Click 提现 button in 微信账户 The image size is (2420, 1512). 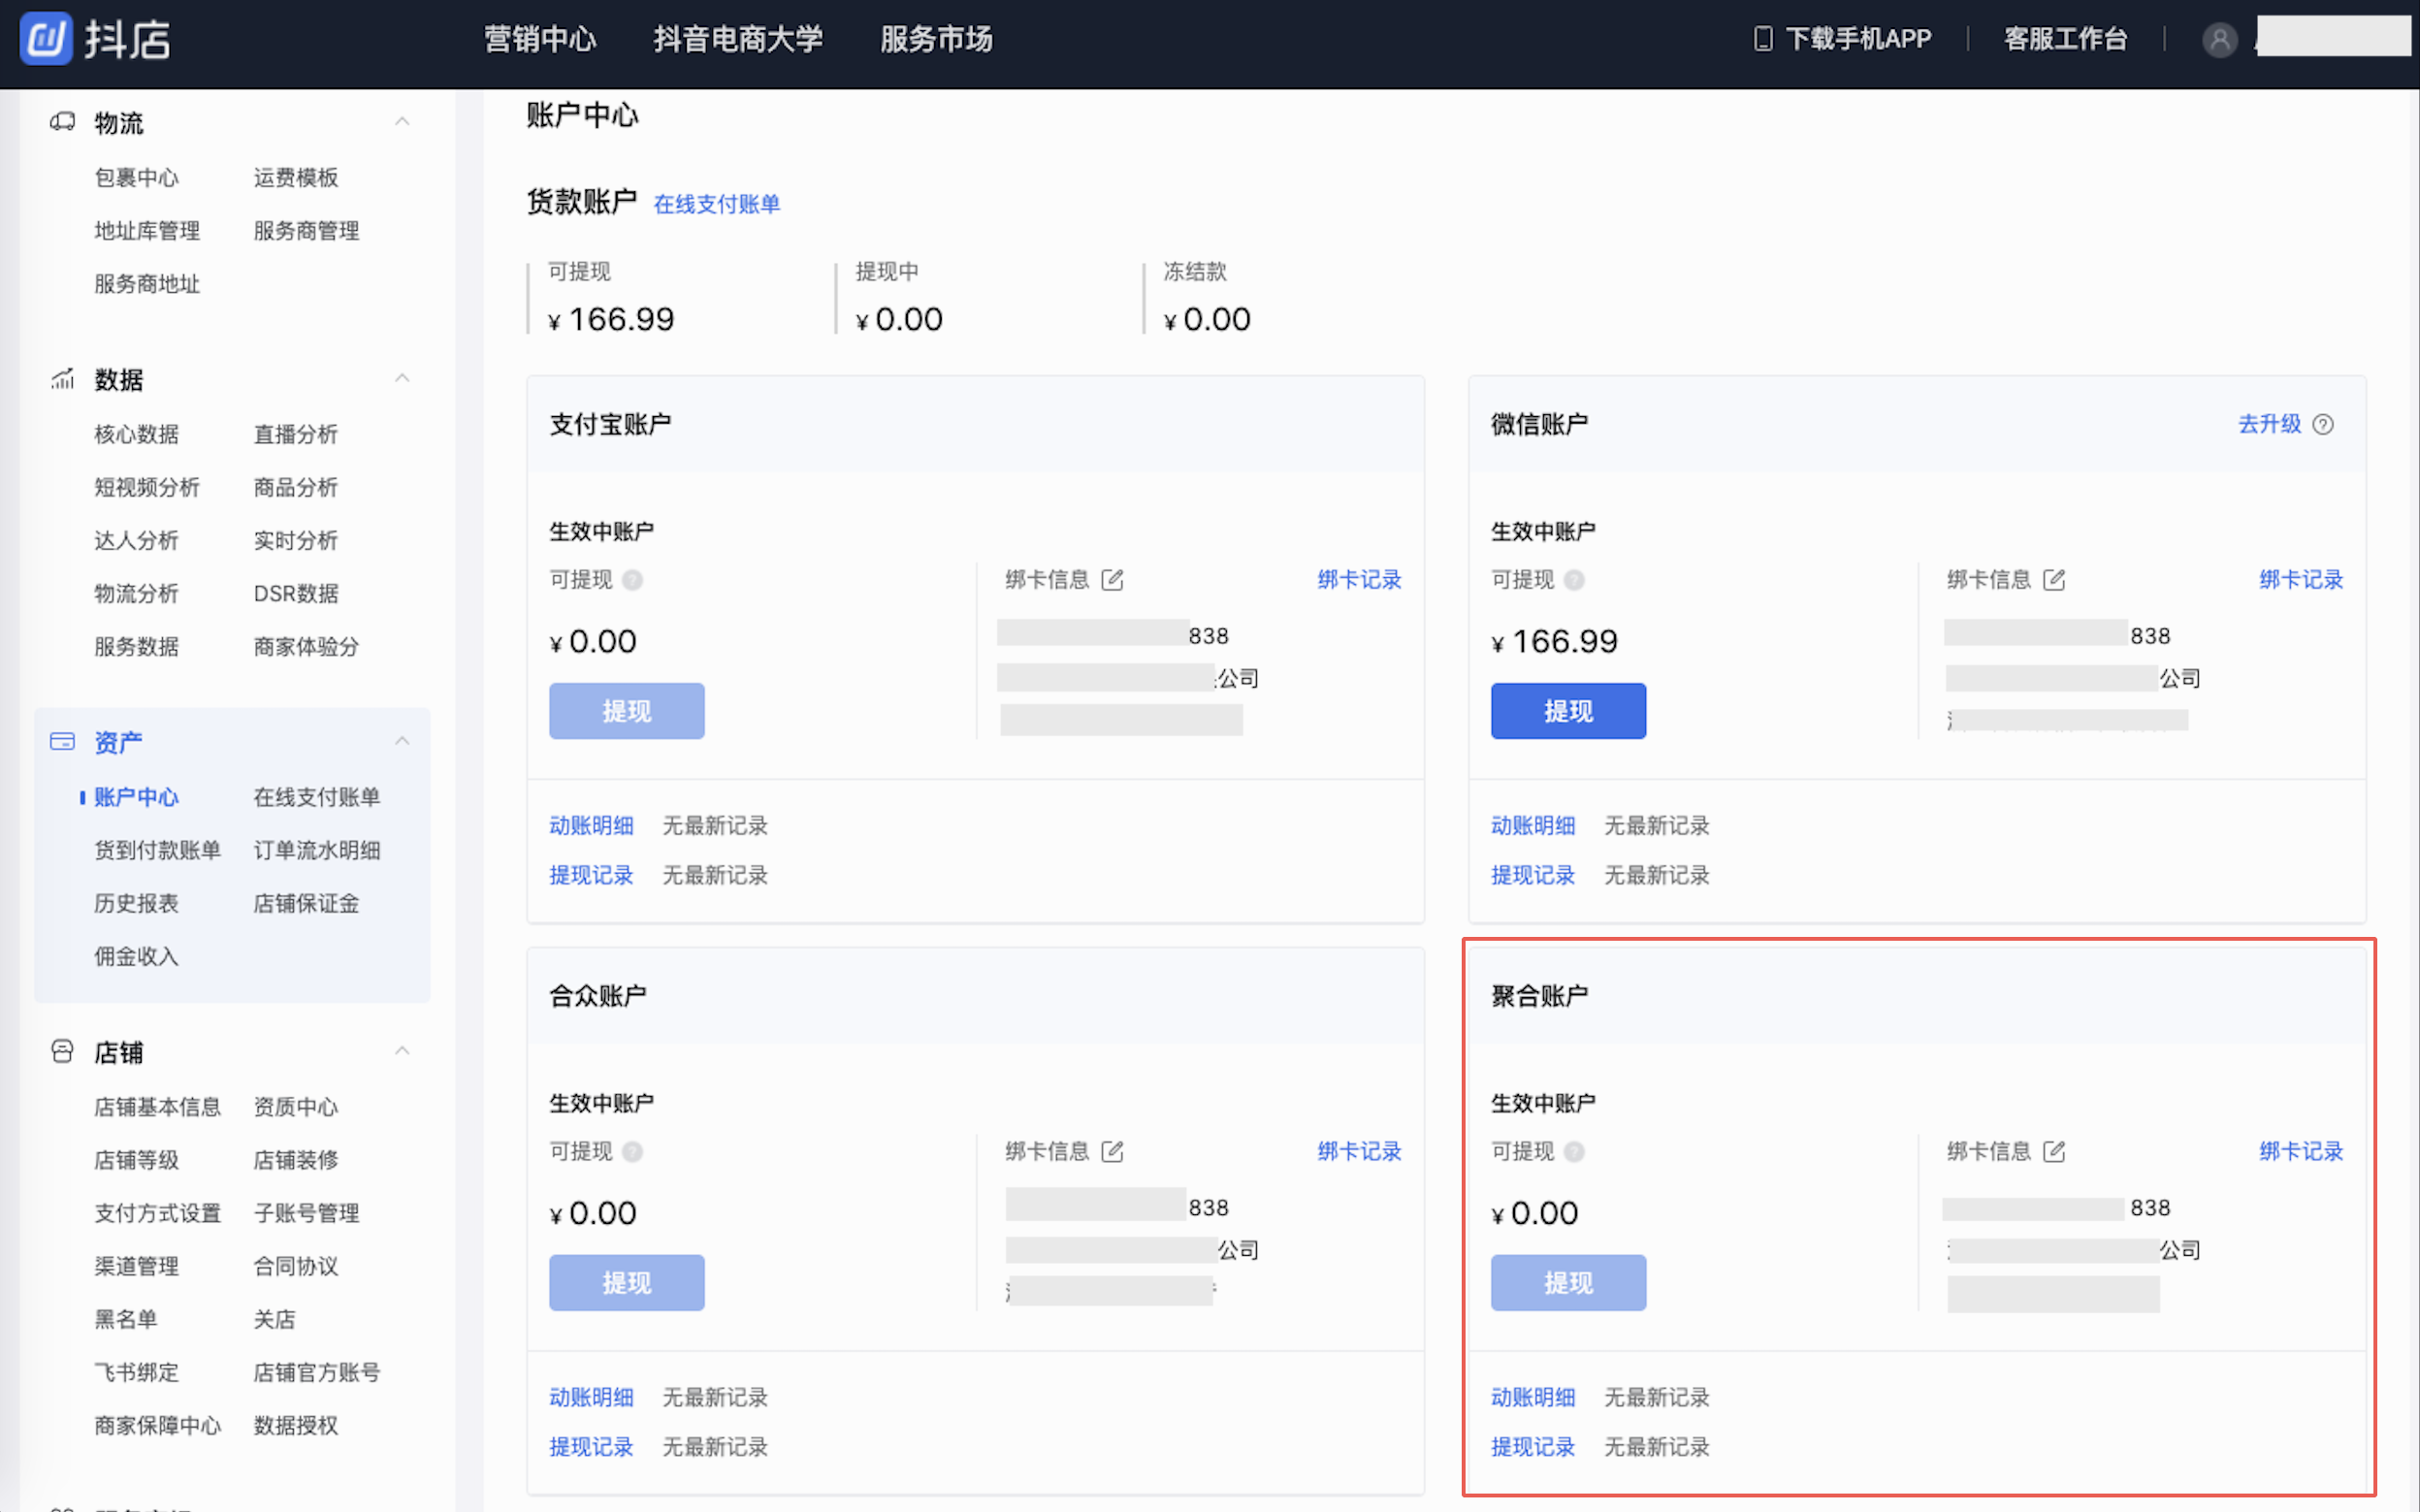coord(1568,711)
